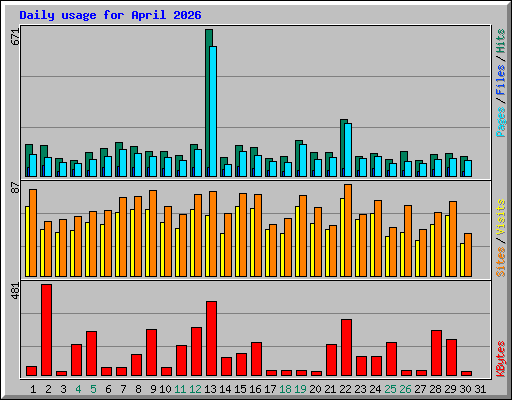This screenshot has height=400, width=512.
Task: Click day label 22 on the axis
Action: pyautogui.click(x=345, y=389)
